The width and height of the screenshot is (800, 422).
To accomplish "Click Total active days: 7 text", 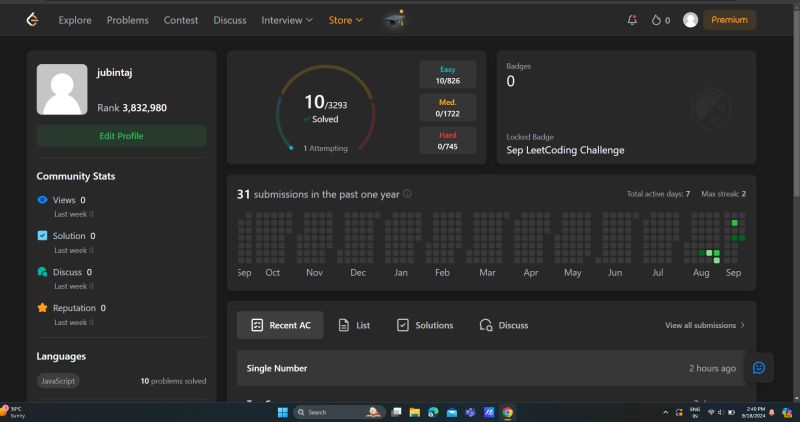I will pyautogui.click(x=658, y=194).
